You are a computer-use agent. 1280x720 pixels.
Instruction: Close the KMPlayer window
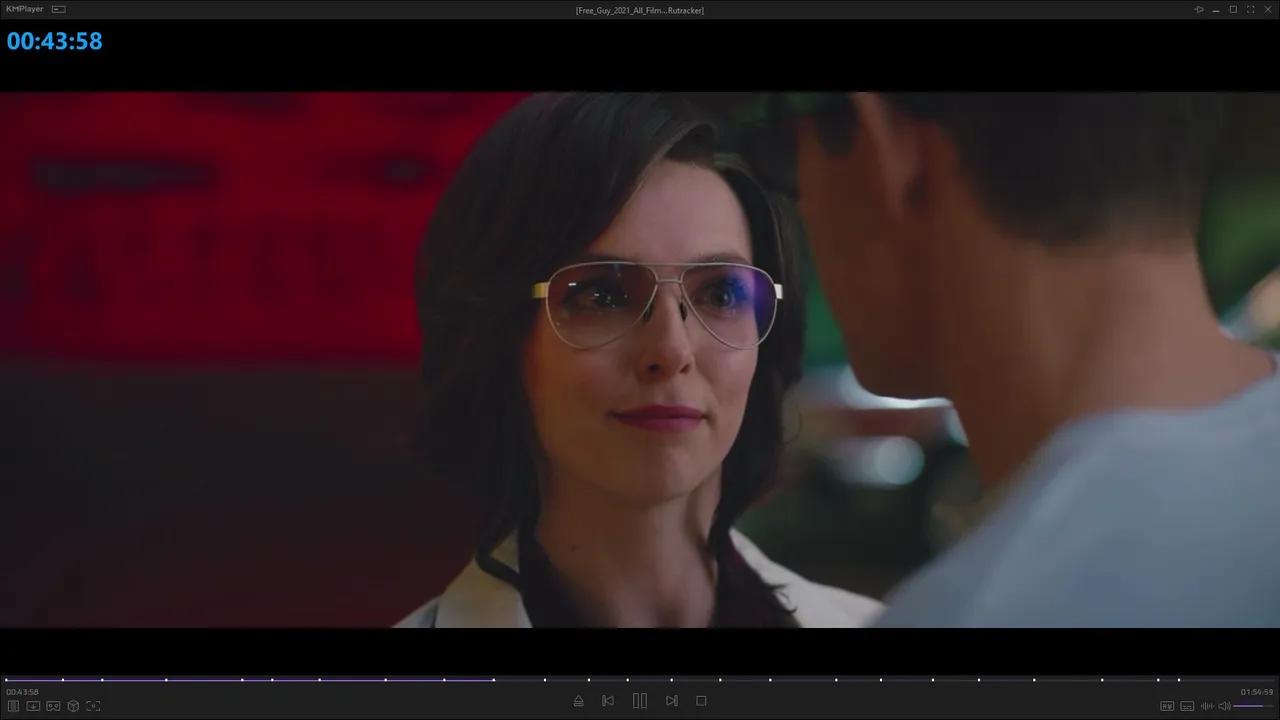(1267, 10)
